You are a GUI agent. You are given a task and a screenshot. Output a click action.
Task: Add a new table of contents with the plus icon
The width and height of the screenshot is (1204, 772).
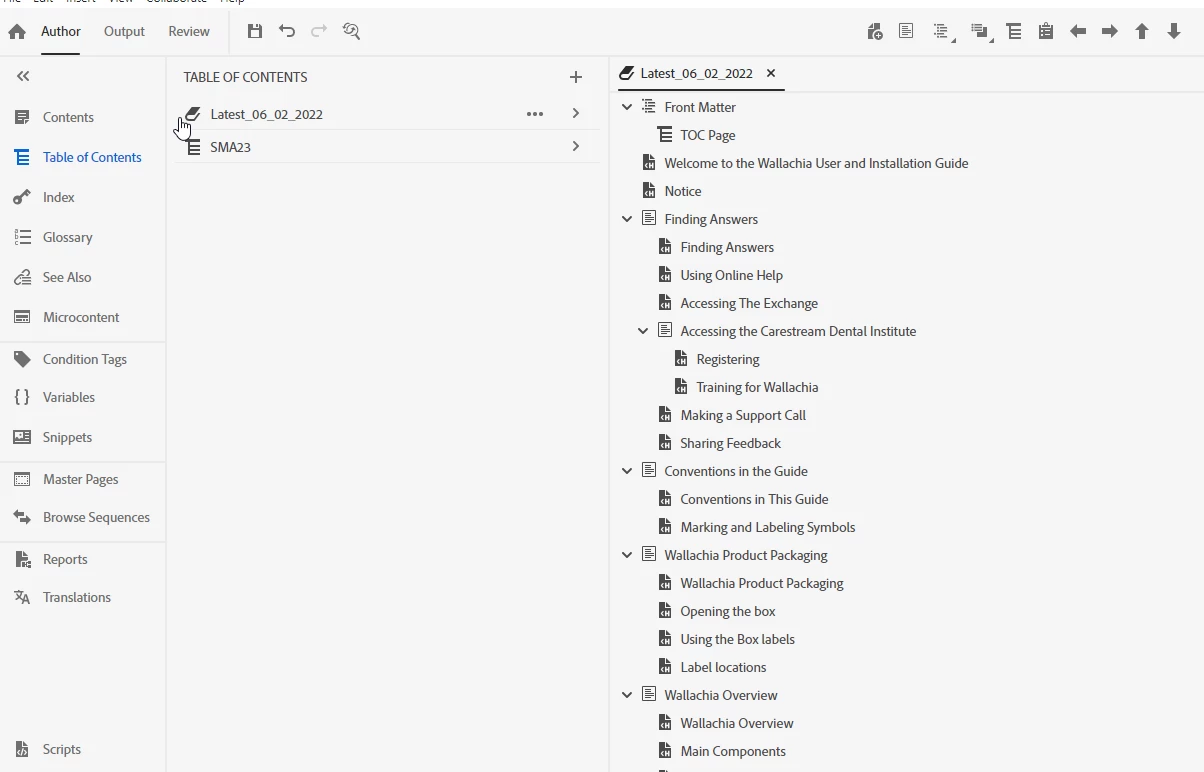(x=576, y=77)
